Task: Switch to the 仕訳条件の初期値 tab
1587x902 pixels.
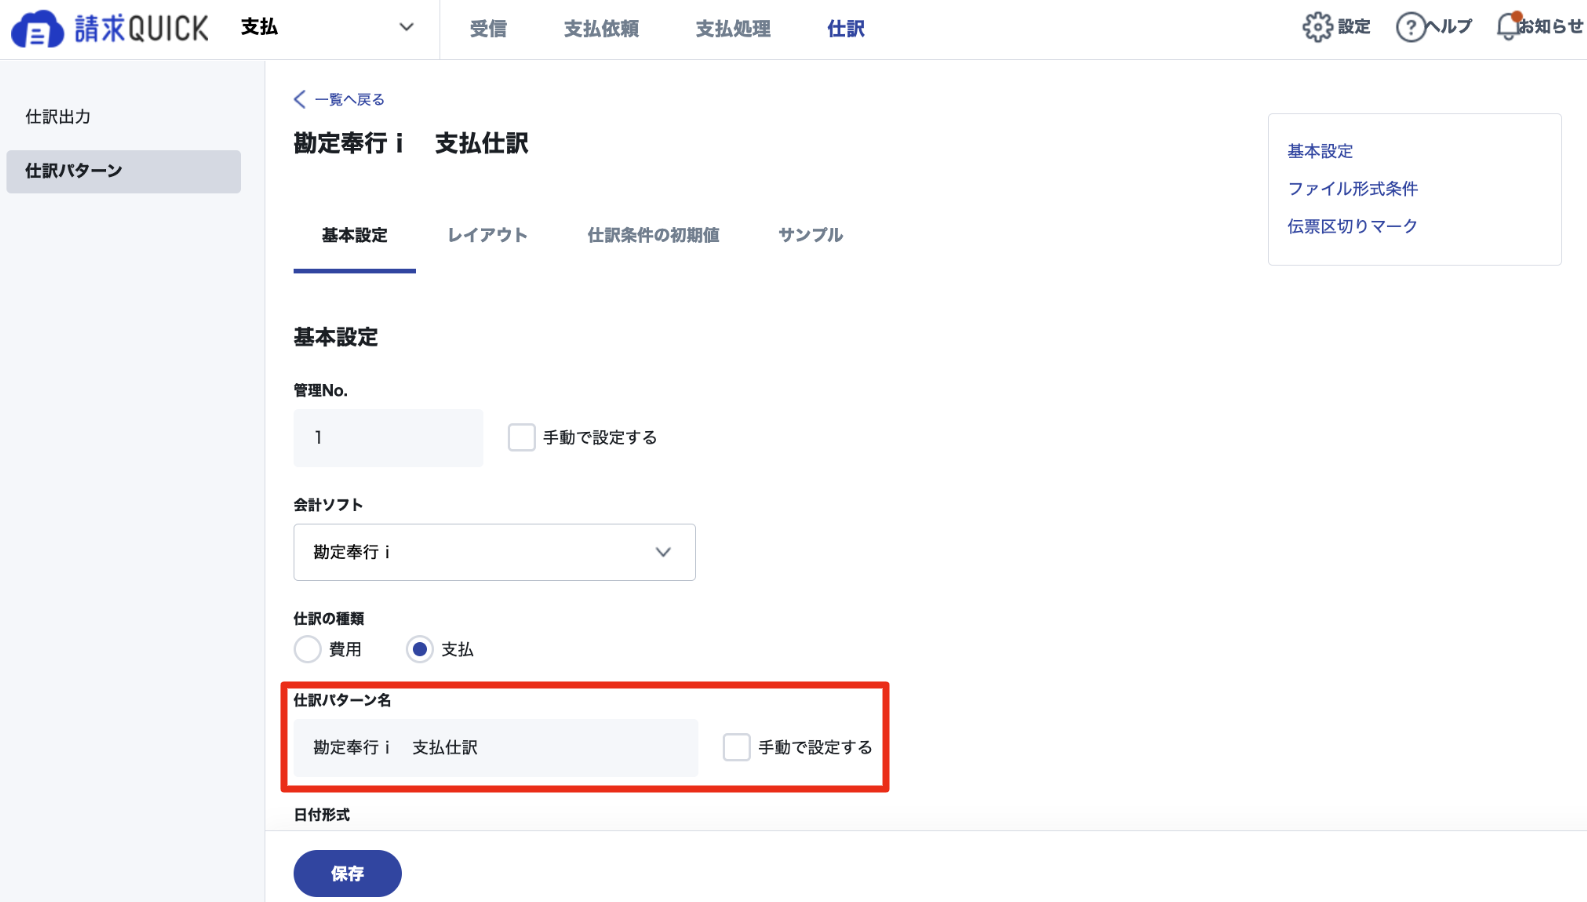Action: [x=654, y=236]
